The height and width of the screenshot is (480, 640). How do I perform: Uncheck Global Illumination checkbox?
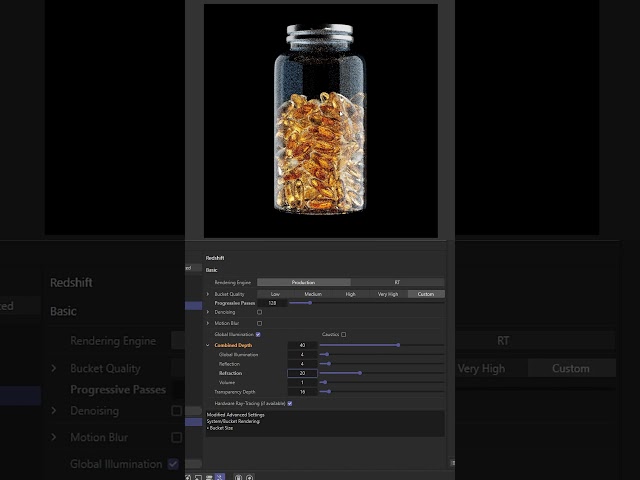pos(258,334)
